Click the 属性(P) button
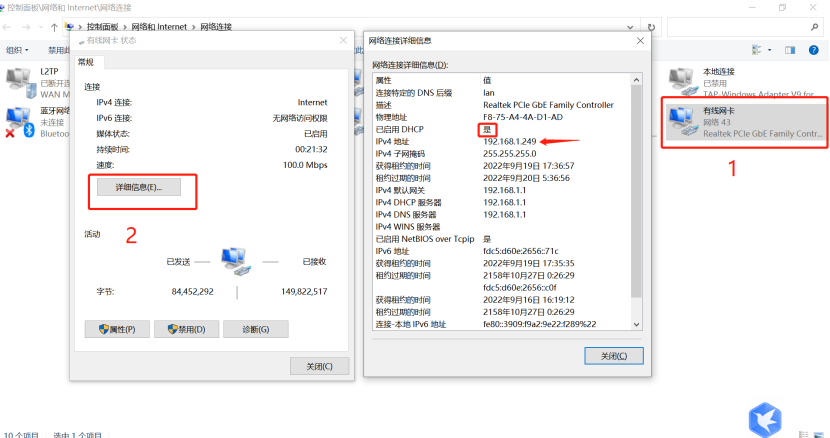This screenshot has width=830, height=438. (x=117, y=329)
